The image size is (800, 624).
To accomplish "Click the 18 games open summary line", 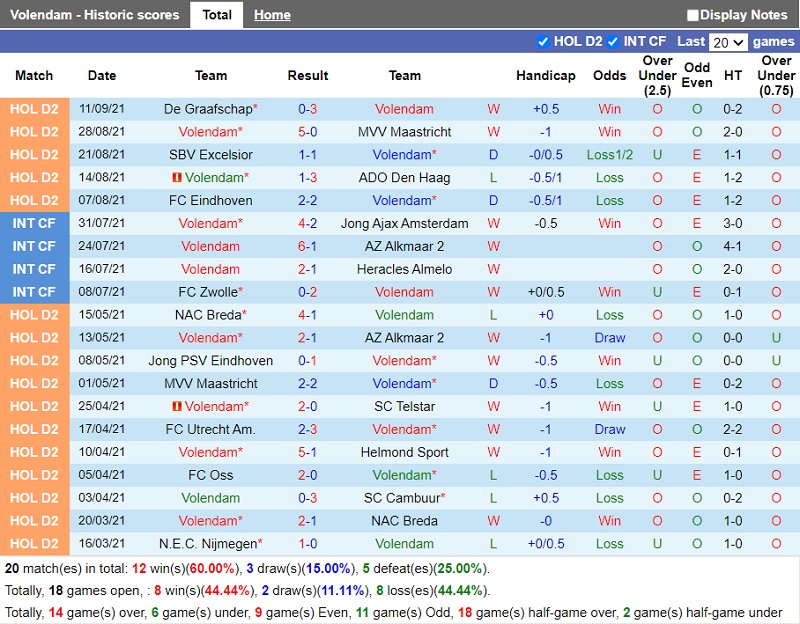I will tap(247, 591).
